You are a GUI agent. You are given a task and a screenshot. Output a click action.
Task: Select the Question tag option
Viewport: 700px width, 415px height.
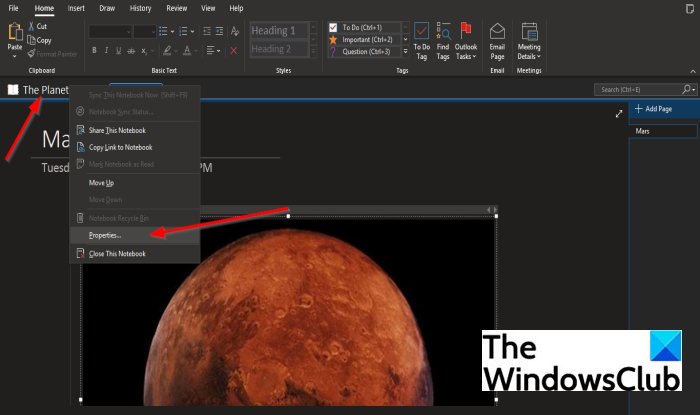(365, 50)
